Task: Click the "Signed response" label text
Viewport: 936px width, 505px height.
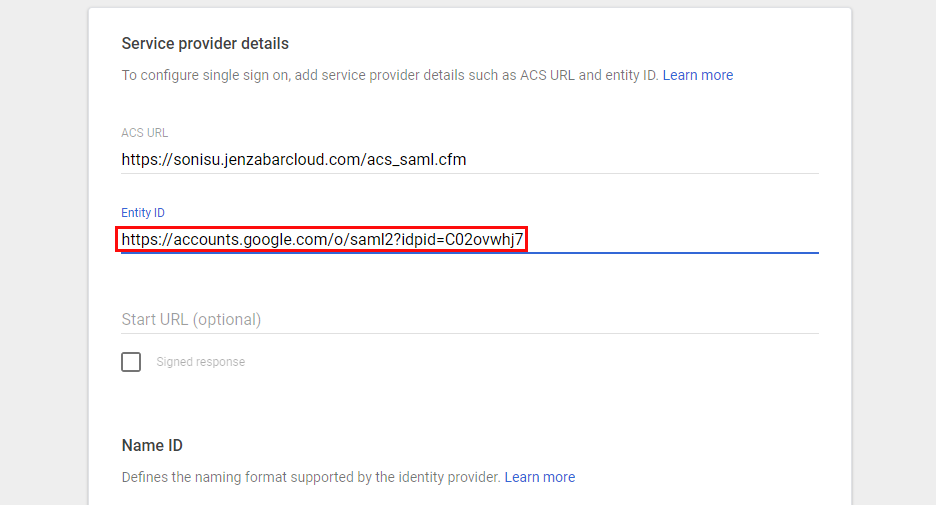Action: tap(200, 362)
